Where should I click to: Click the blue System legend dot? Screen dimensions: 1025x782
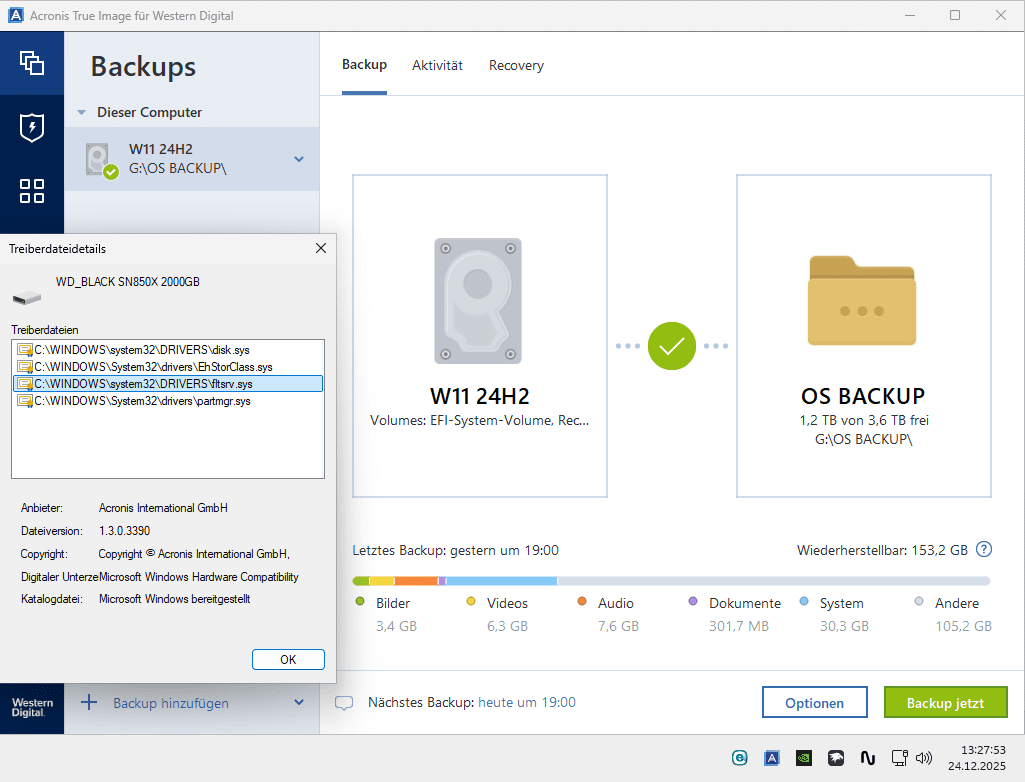[804, 602]
